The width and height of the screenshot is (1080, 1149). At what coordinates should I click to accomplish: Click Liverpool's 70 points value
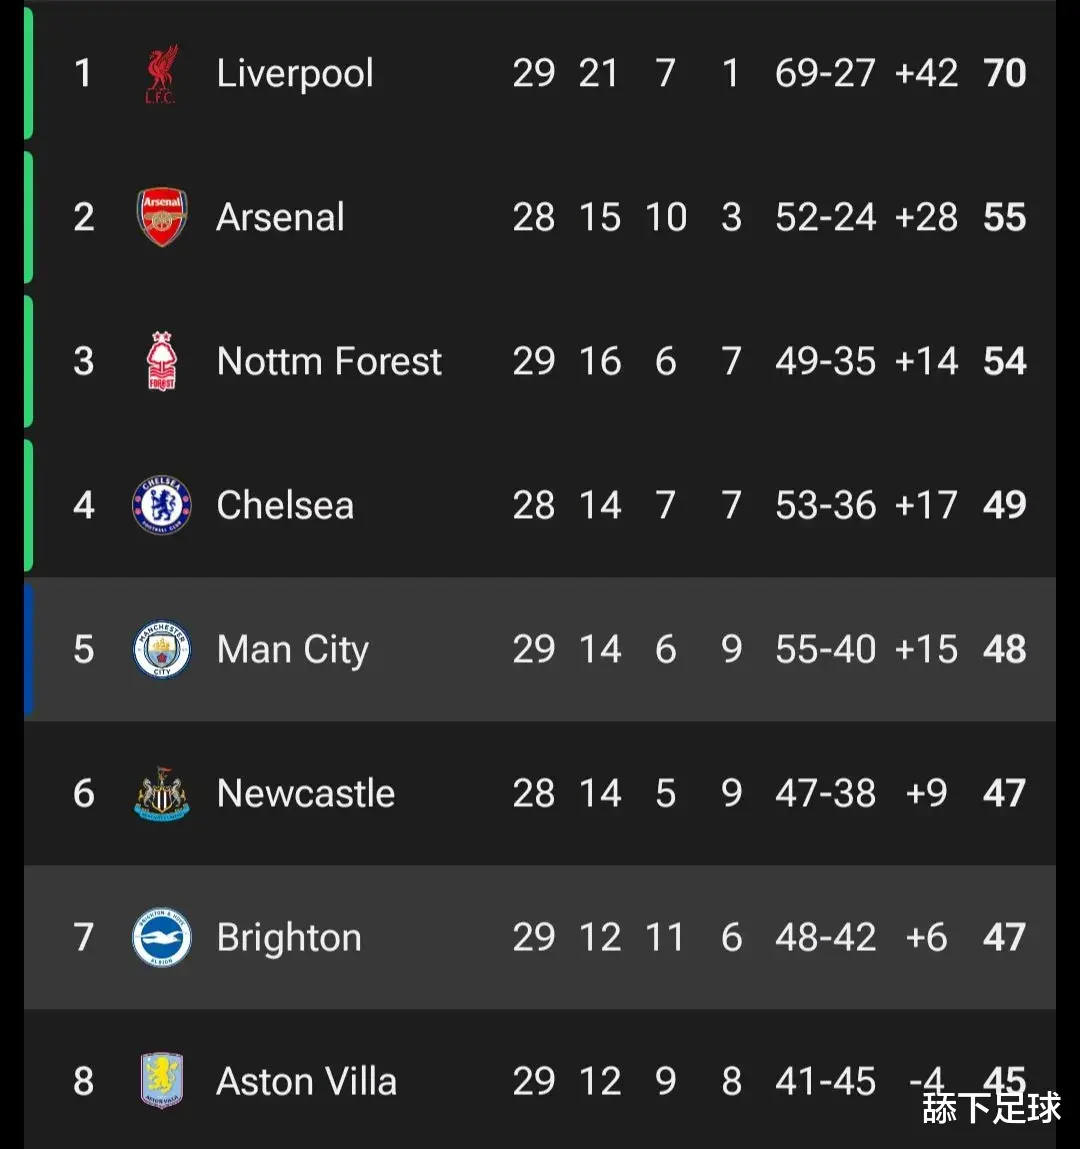(x=1005, y=73)
